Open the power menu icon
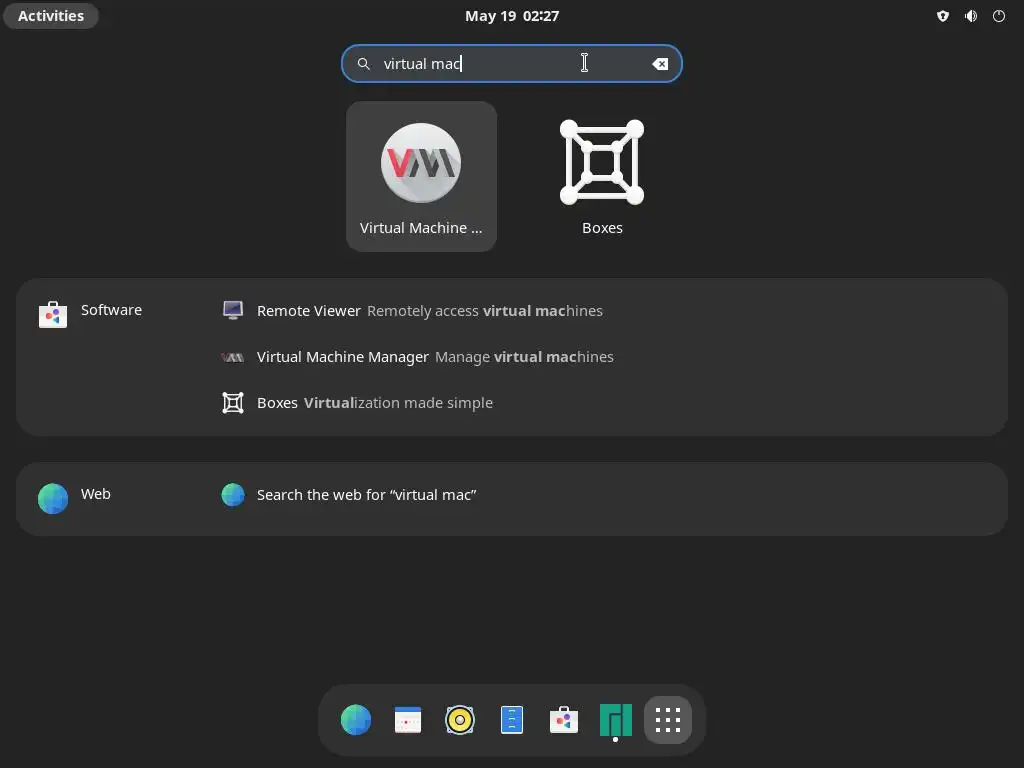 coord(999,16)
